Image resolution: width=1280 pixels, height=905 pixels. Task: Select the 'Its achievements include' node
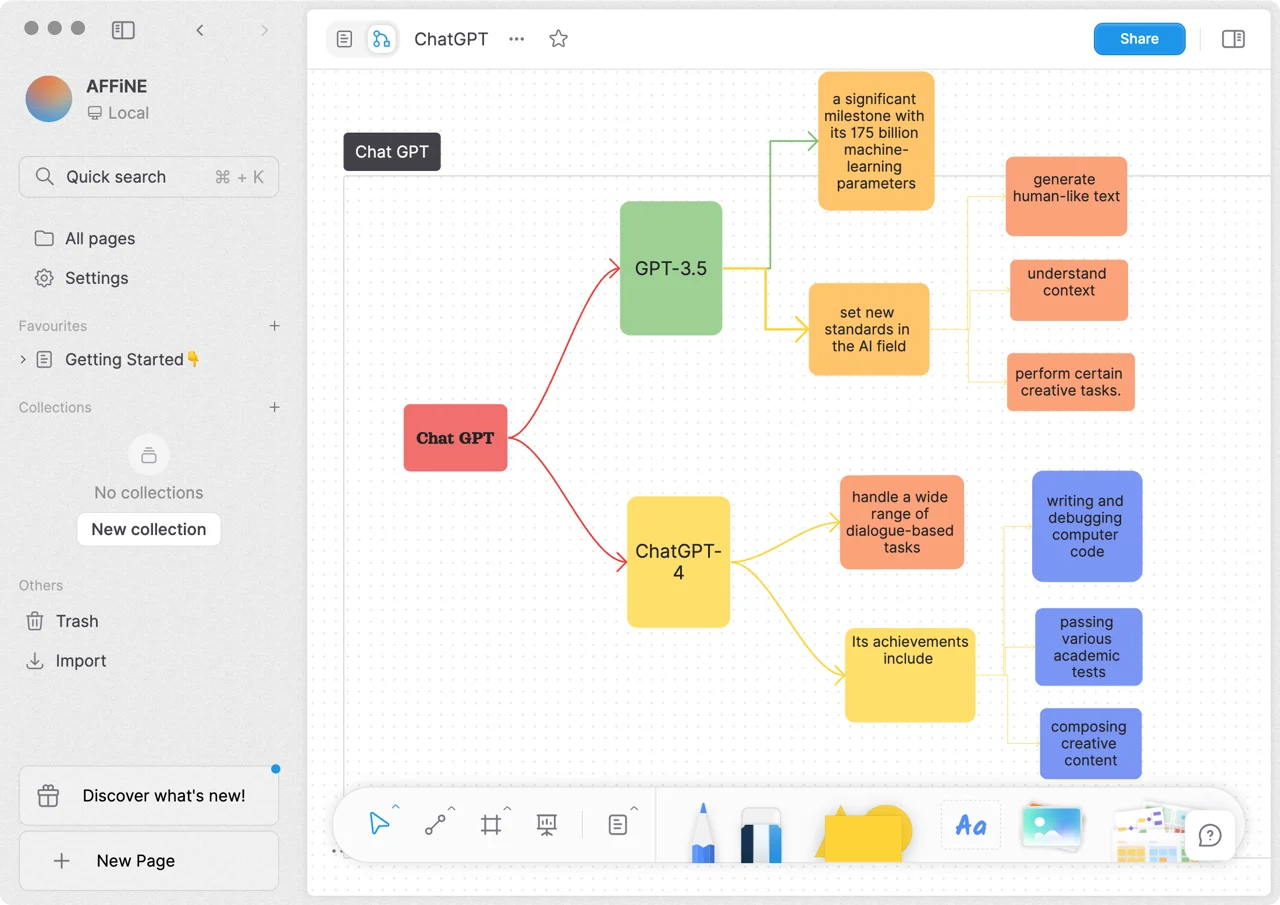(910, 675)
